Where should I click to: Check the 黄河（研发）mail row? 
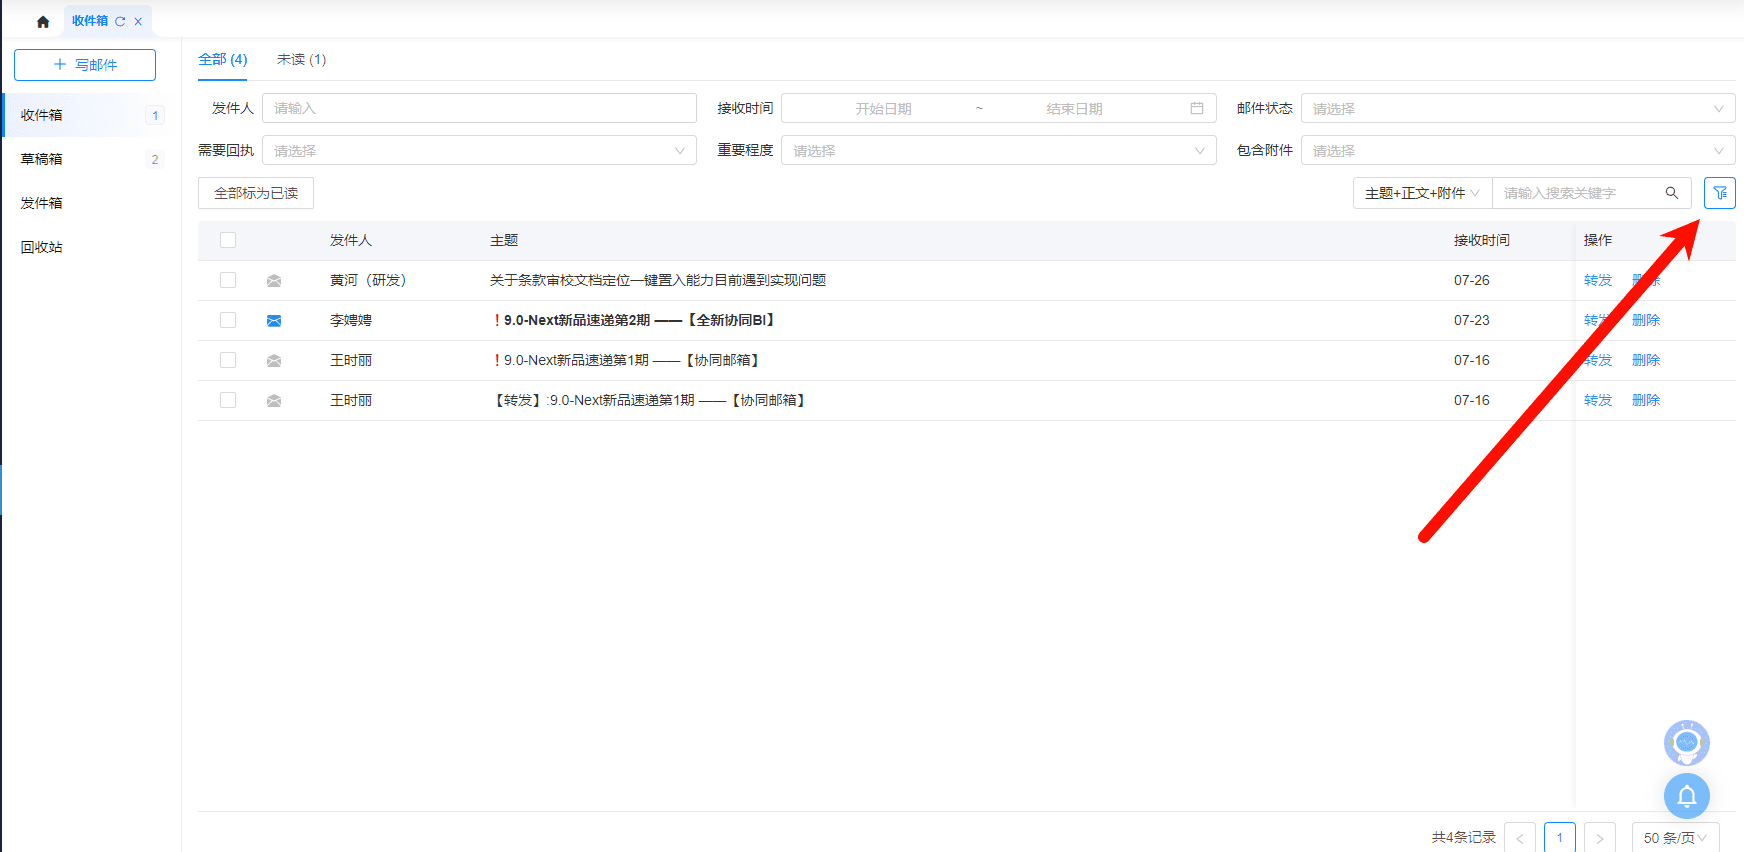(x=228, y=280)
